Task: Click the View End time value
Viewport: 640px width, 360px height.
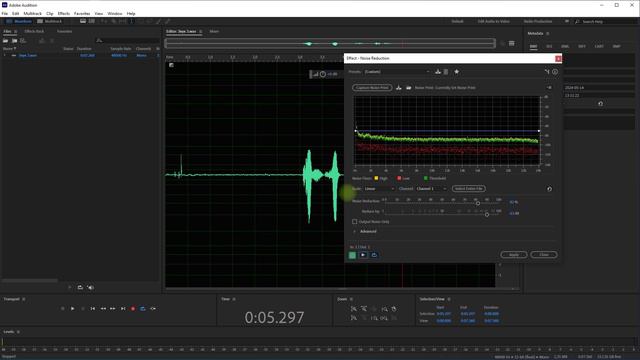Action: point(468,321)
